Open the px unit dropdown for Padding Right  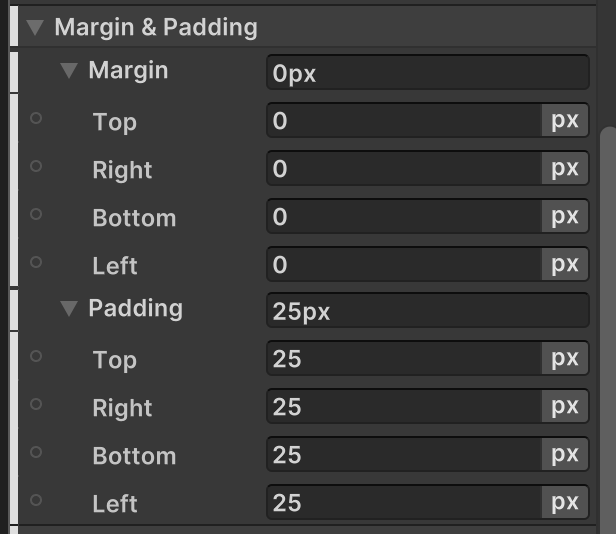click(x=565, y=407)
